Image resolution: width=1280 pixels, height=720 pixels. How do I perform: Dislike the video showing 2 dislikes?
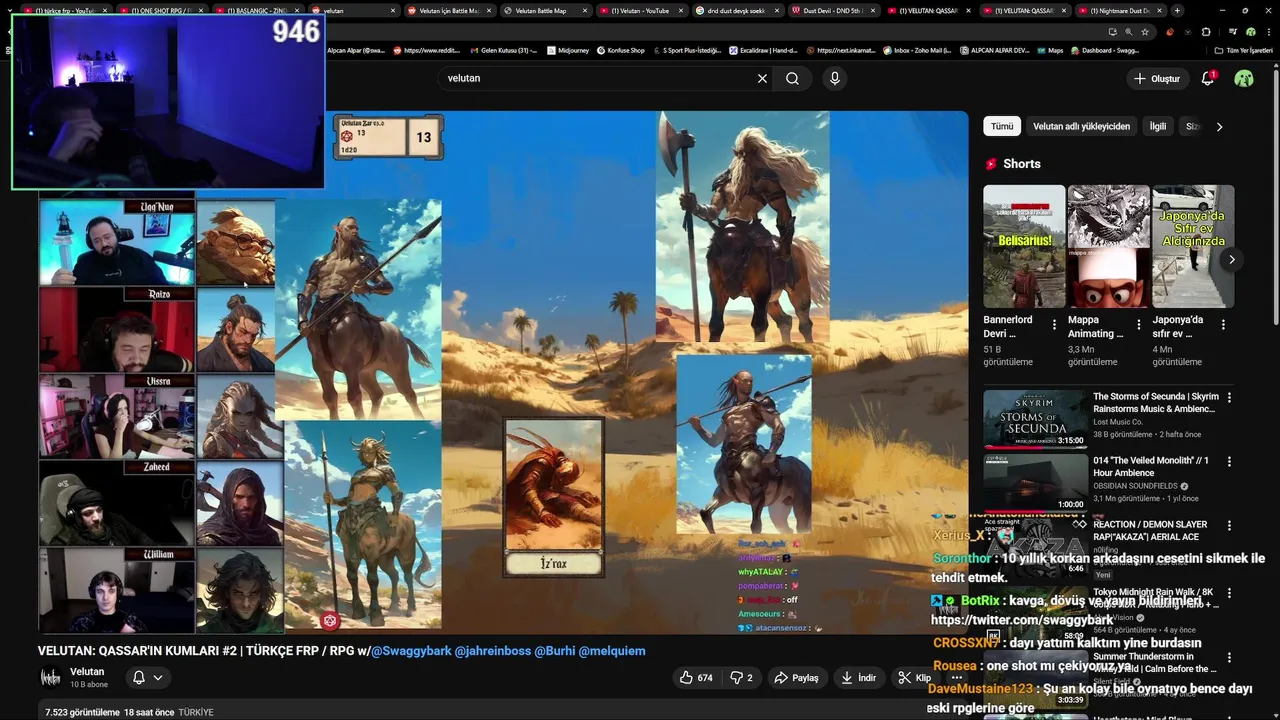coord(741,677)
